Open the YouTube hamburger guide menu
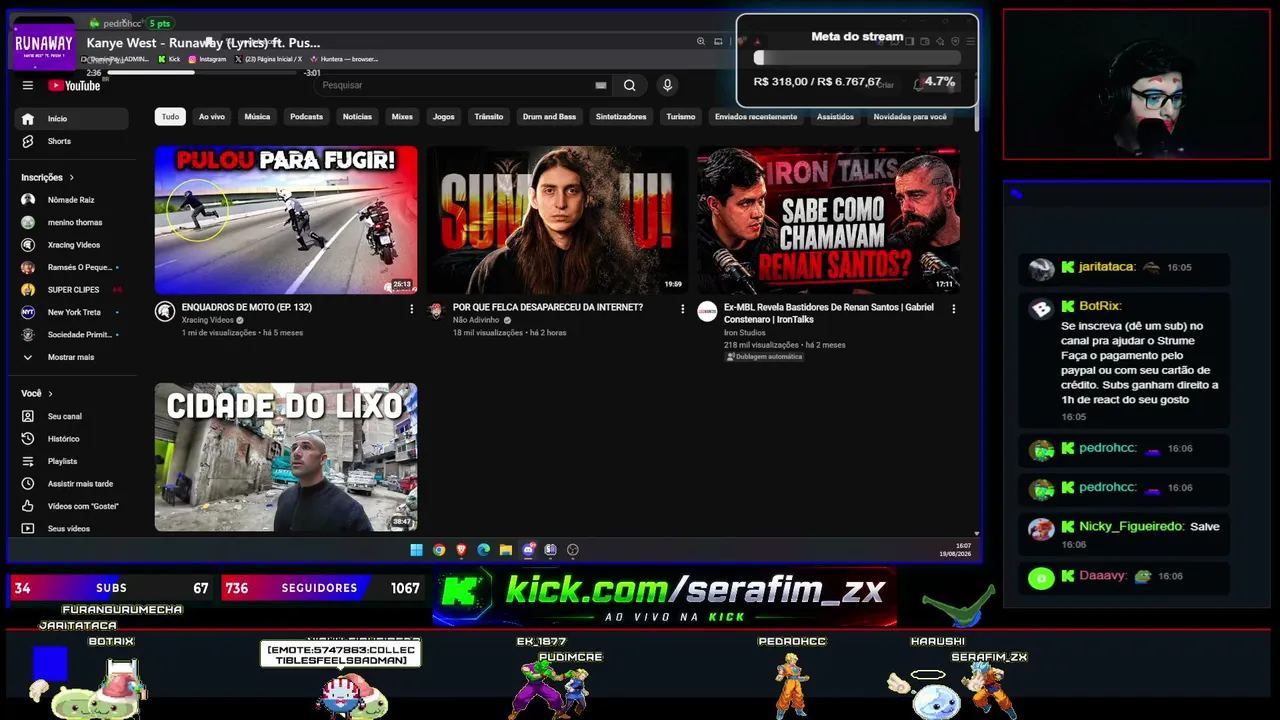The height and width of the screenshot is (720, 1280). click(28, 85)
